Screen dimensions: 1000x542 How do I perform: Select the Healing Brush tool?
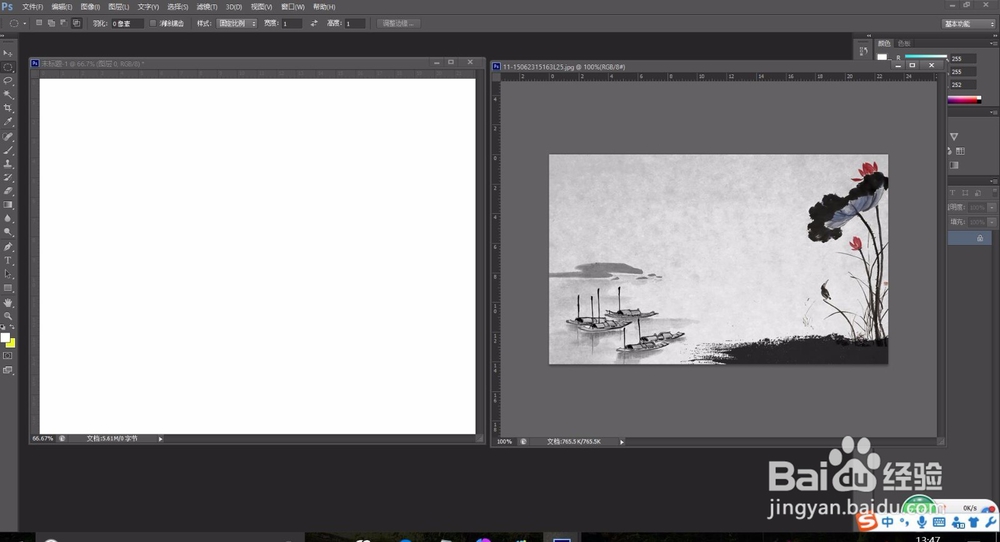(x=8, y=136)
